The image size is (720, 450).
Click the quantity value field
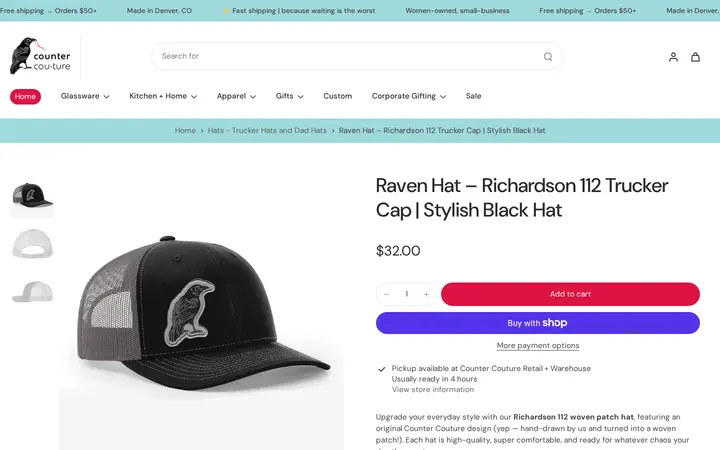[406, 294]
